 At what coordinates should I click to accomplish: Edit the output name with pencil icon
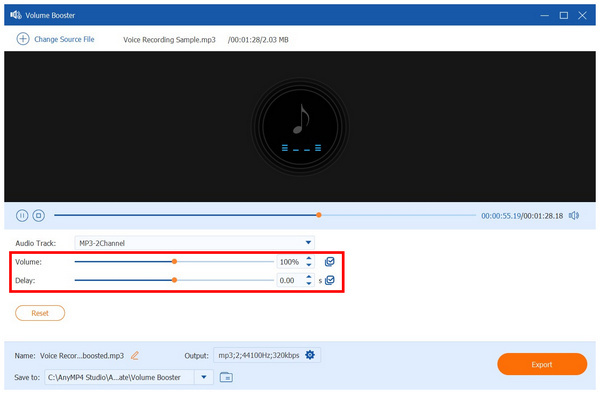135,356
